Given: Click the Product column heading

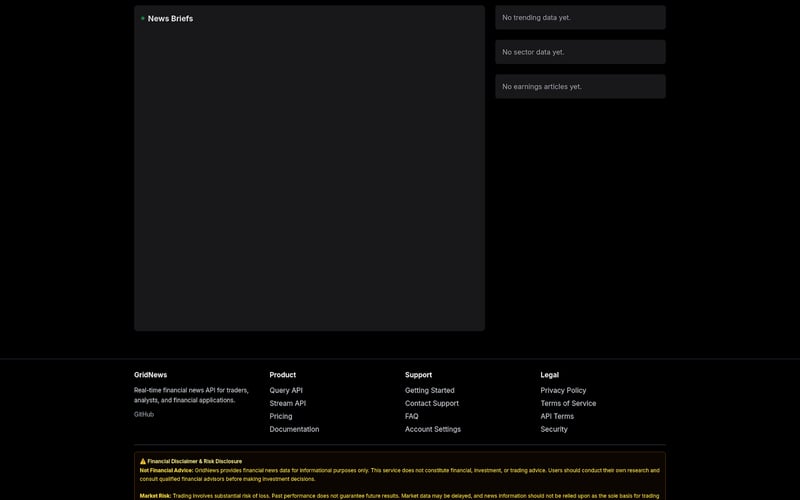Looking at the screenshot, I should [x=283, y=374].
